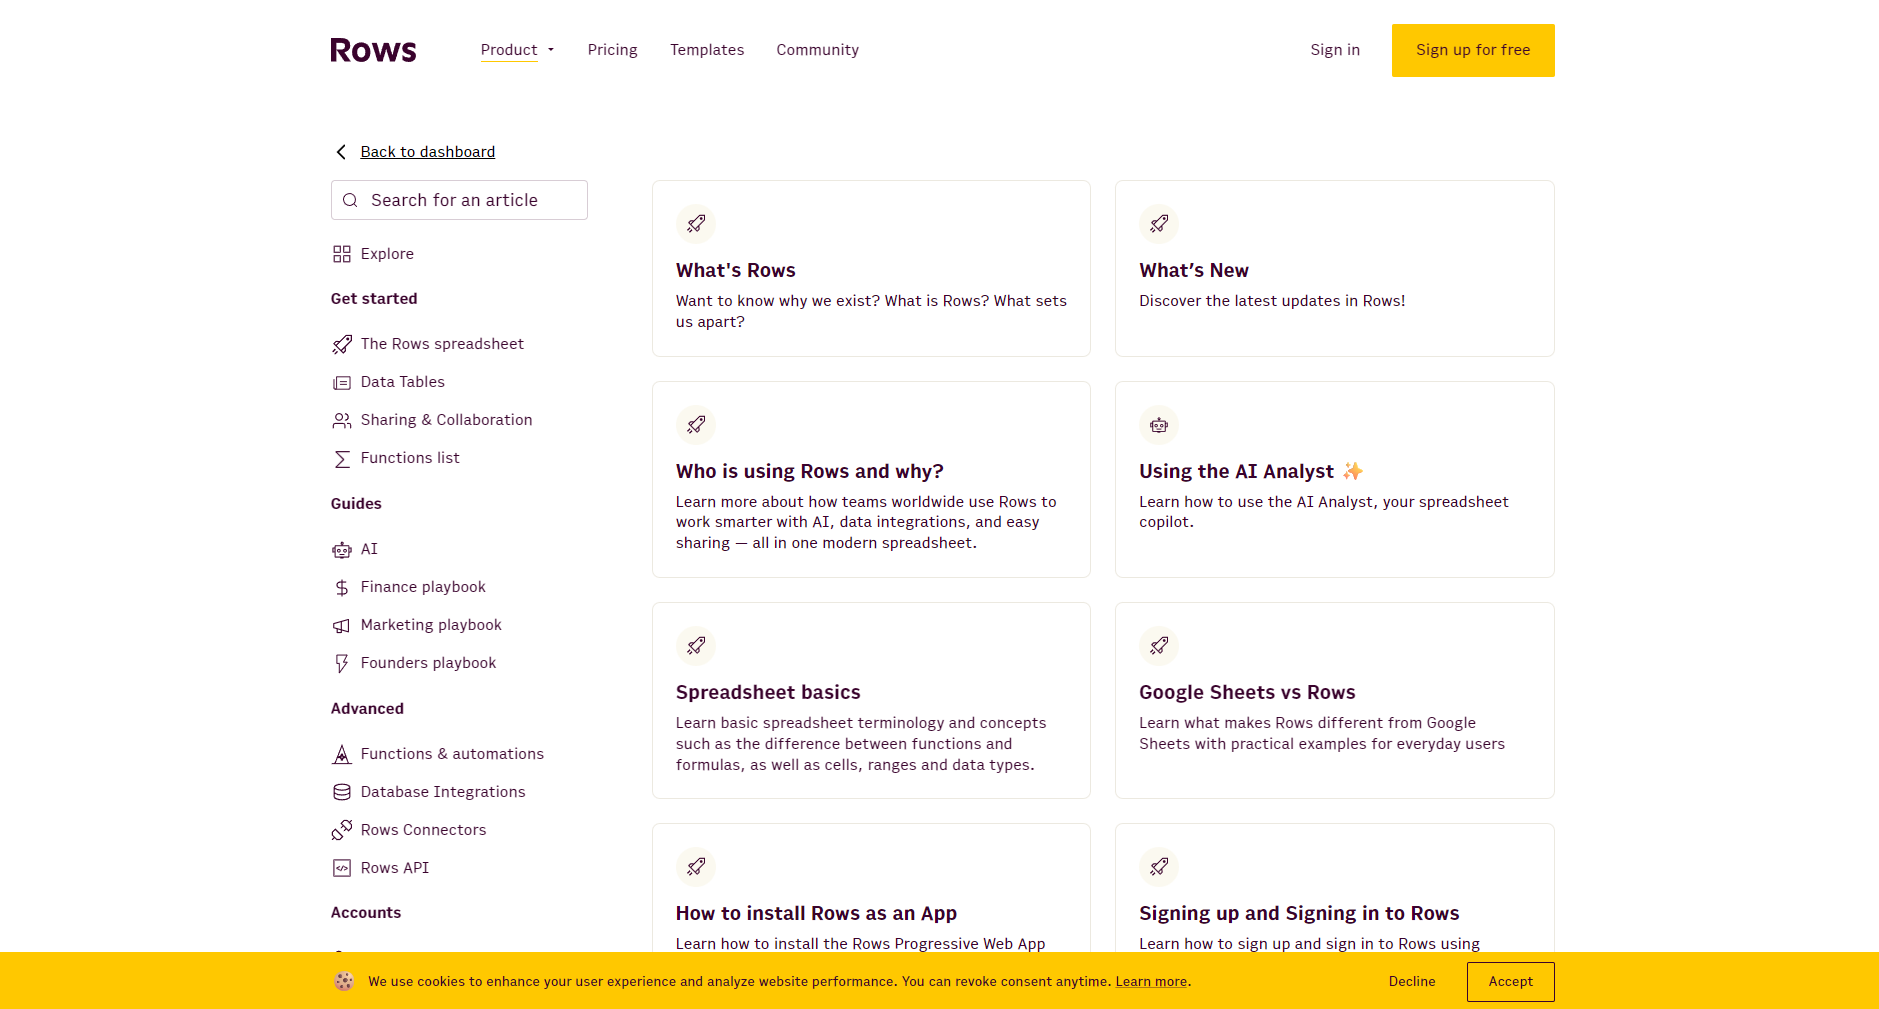Open Founders playbook guide
Image resolution: width=1879 pixels, height=1009 pixels.
428,663
